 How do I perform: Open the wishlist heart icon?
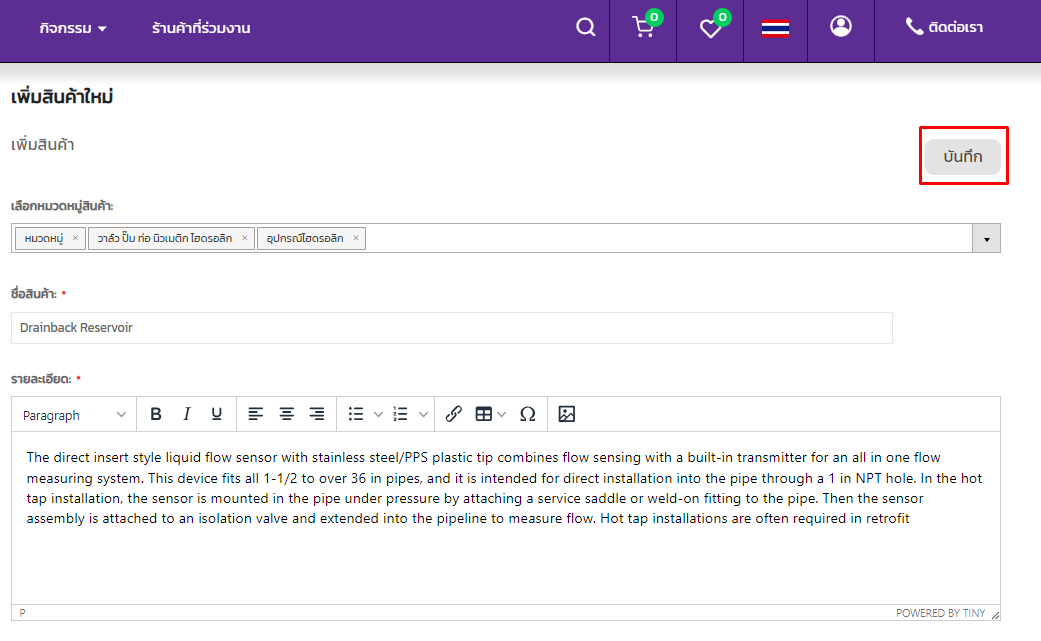click(710, 28)
